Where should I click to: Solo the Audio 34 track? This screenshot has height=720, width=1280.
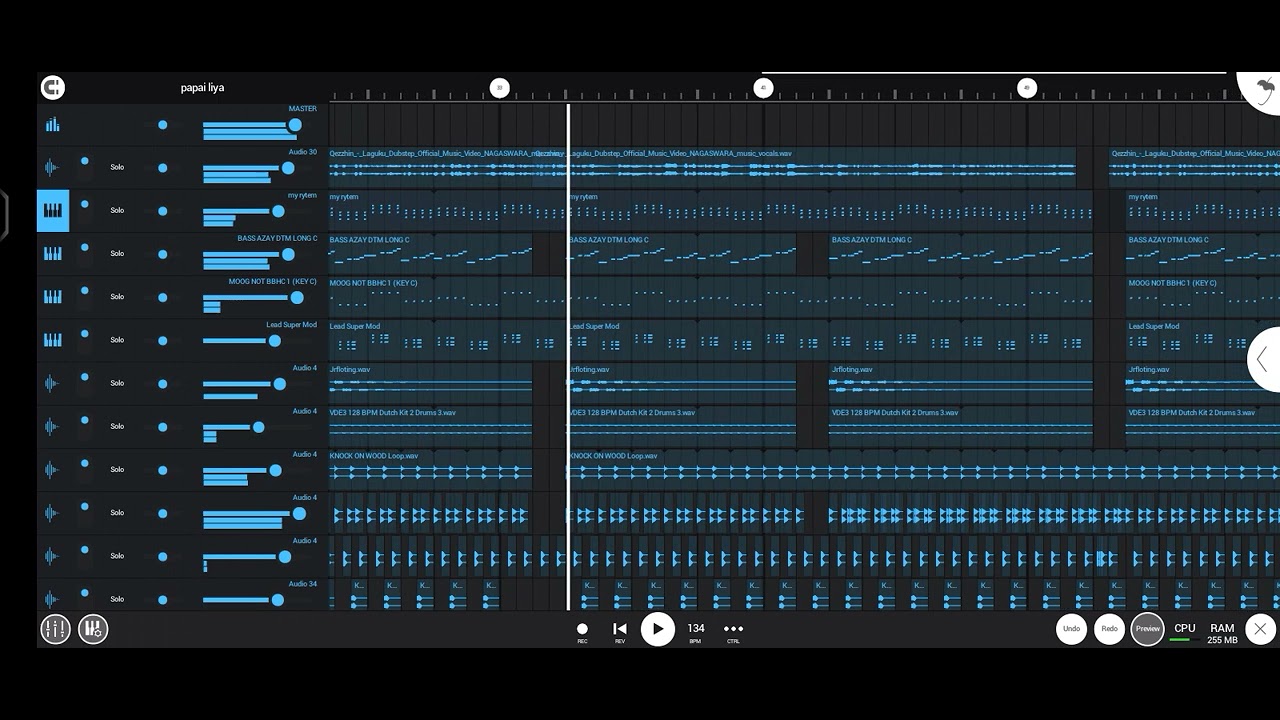tap(117, 599)
